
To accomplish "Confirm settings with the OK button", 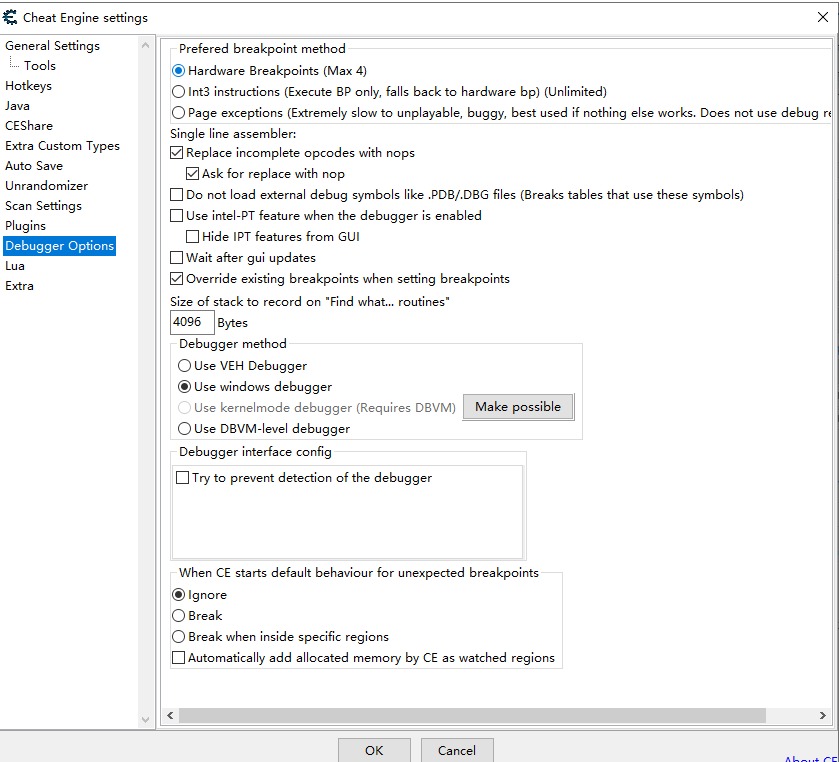I will coord(373,750).
